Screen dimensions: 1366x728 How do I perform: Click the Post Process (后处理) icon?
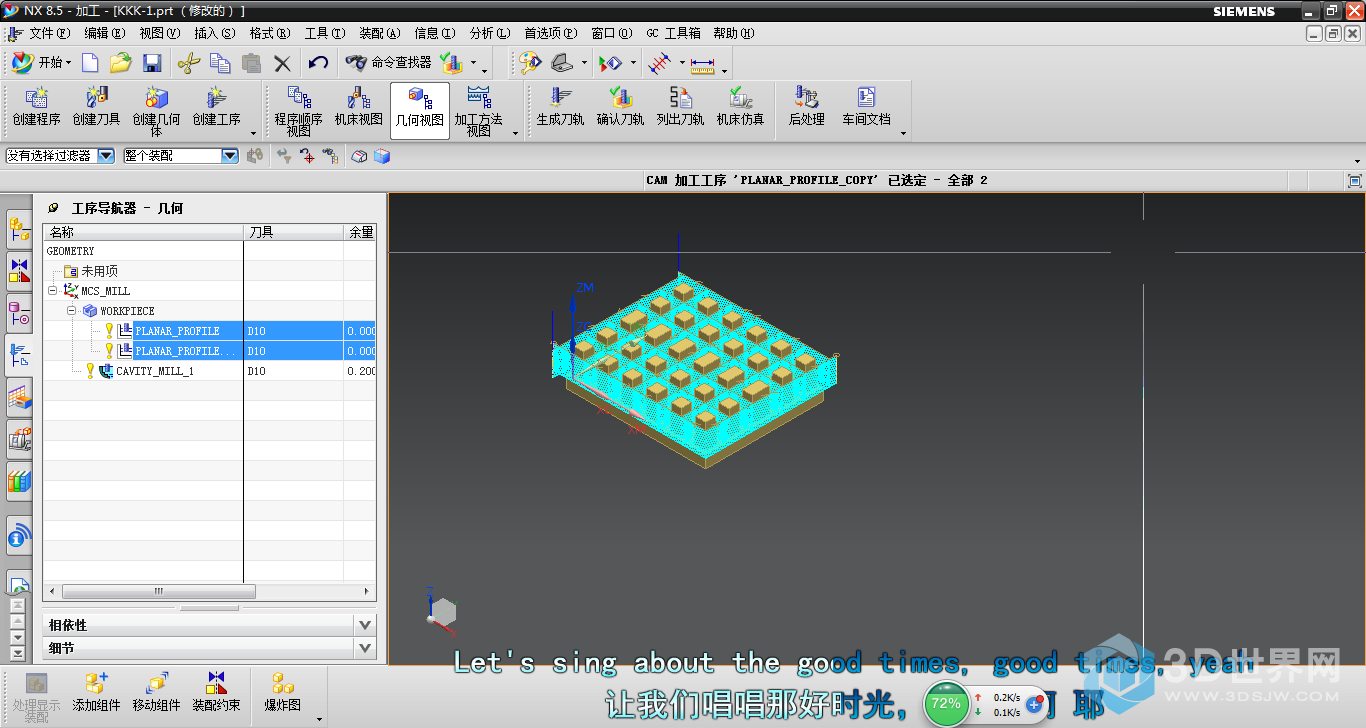tap(806, 106)
